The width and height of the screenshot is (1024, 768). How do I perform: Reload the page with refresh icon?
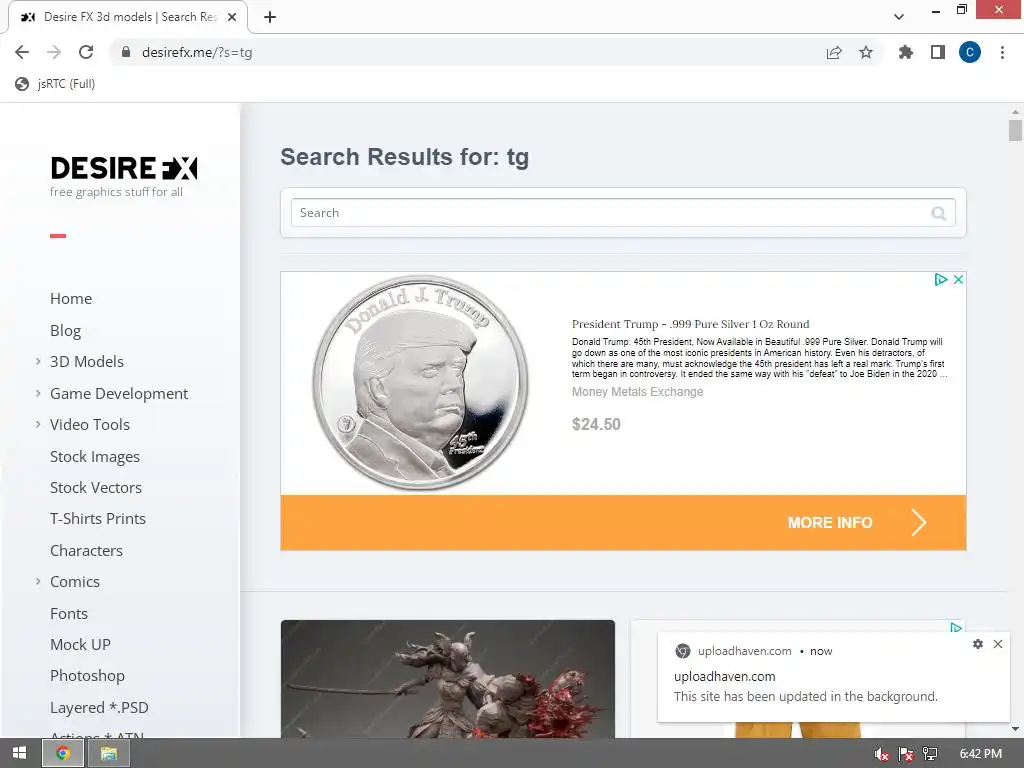[x=86, y=52]
